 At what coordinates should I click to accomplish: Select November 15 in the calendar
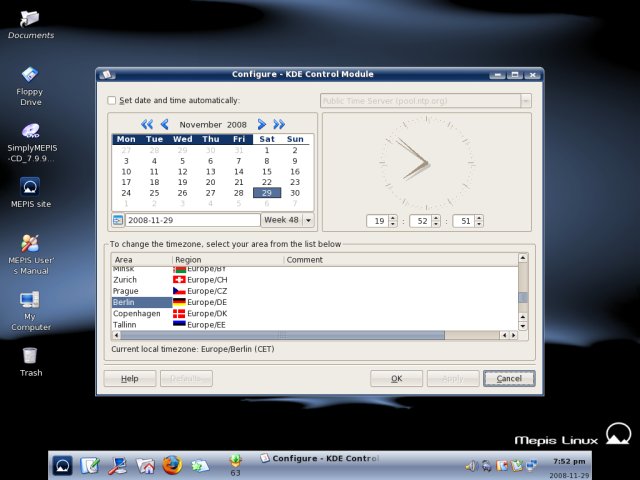267,171
